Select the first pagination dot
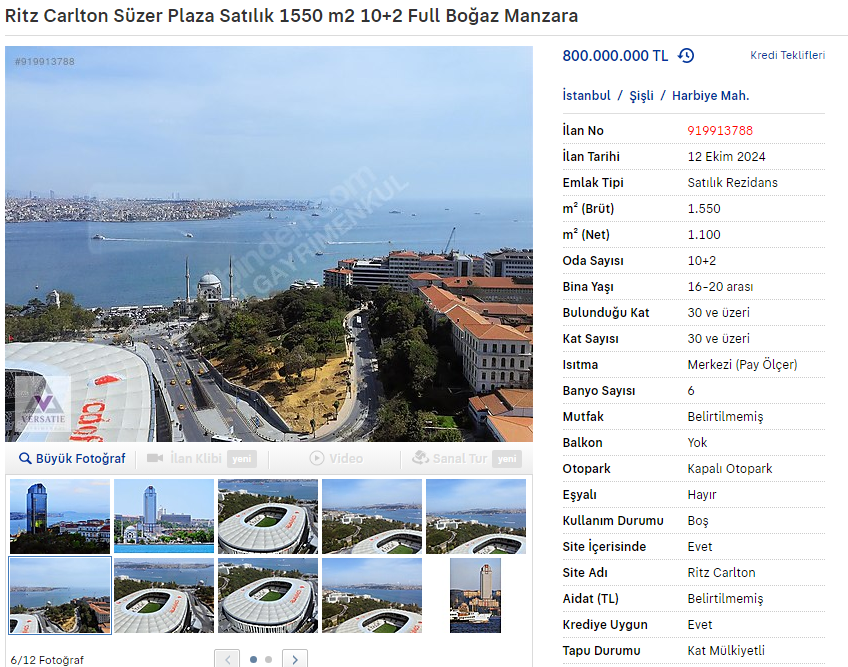This screenshot has width=848, height=667. (x=253, y=659)
